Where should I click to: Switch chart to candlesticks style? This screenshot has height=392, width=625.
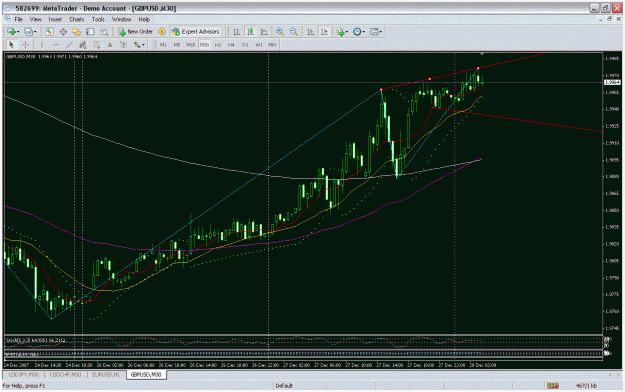pyautogui.click(x=250, y=32)
